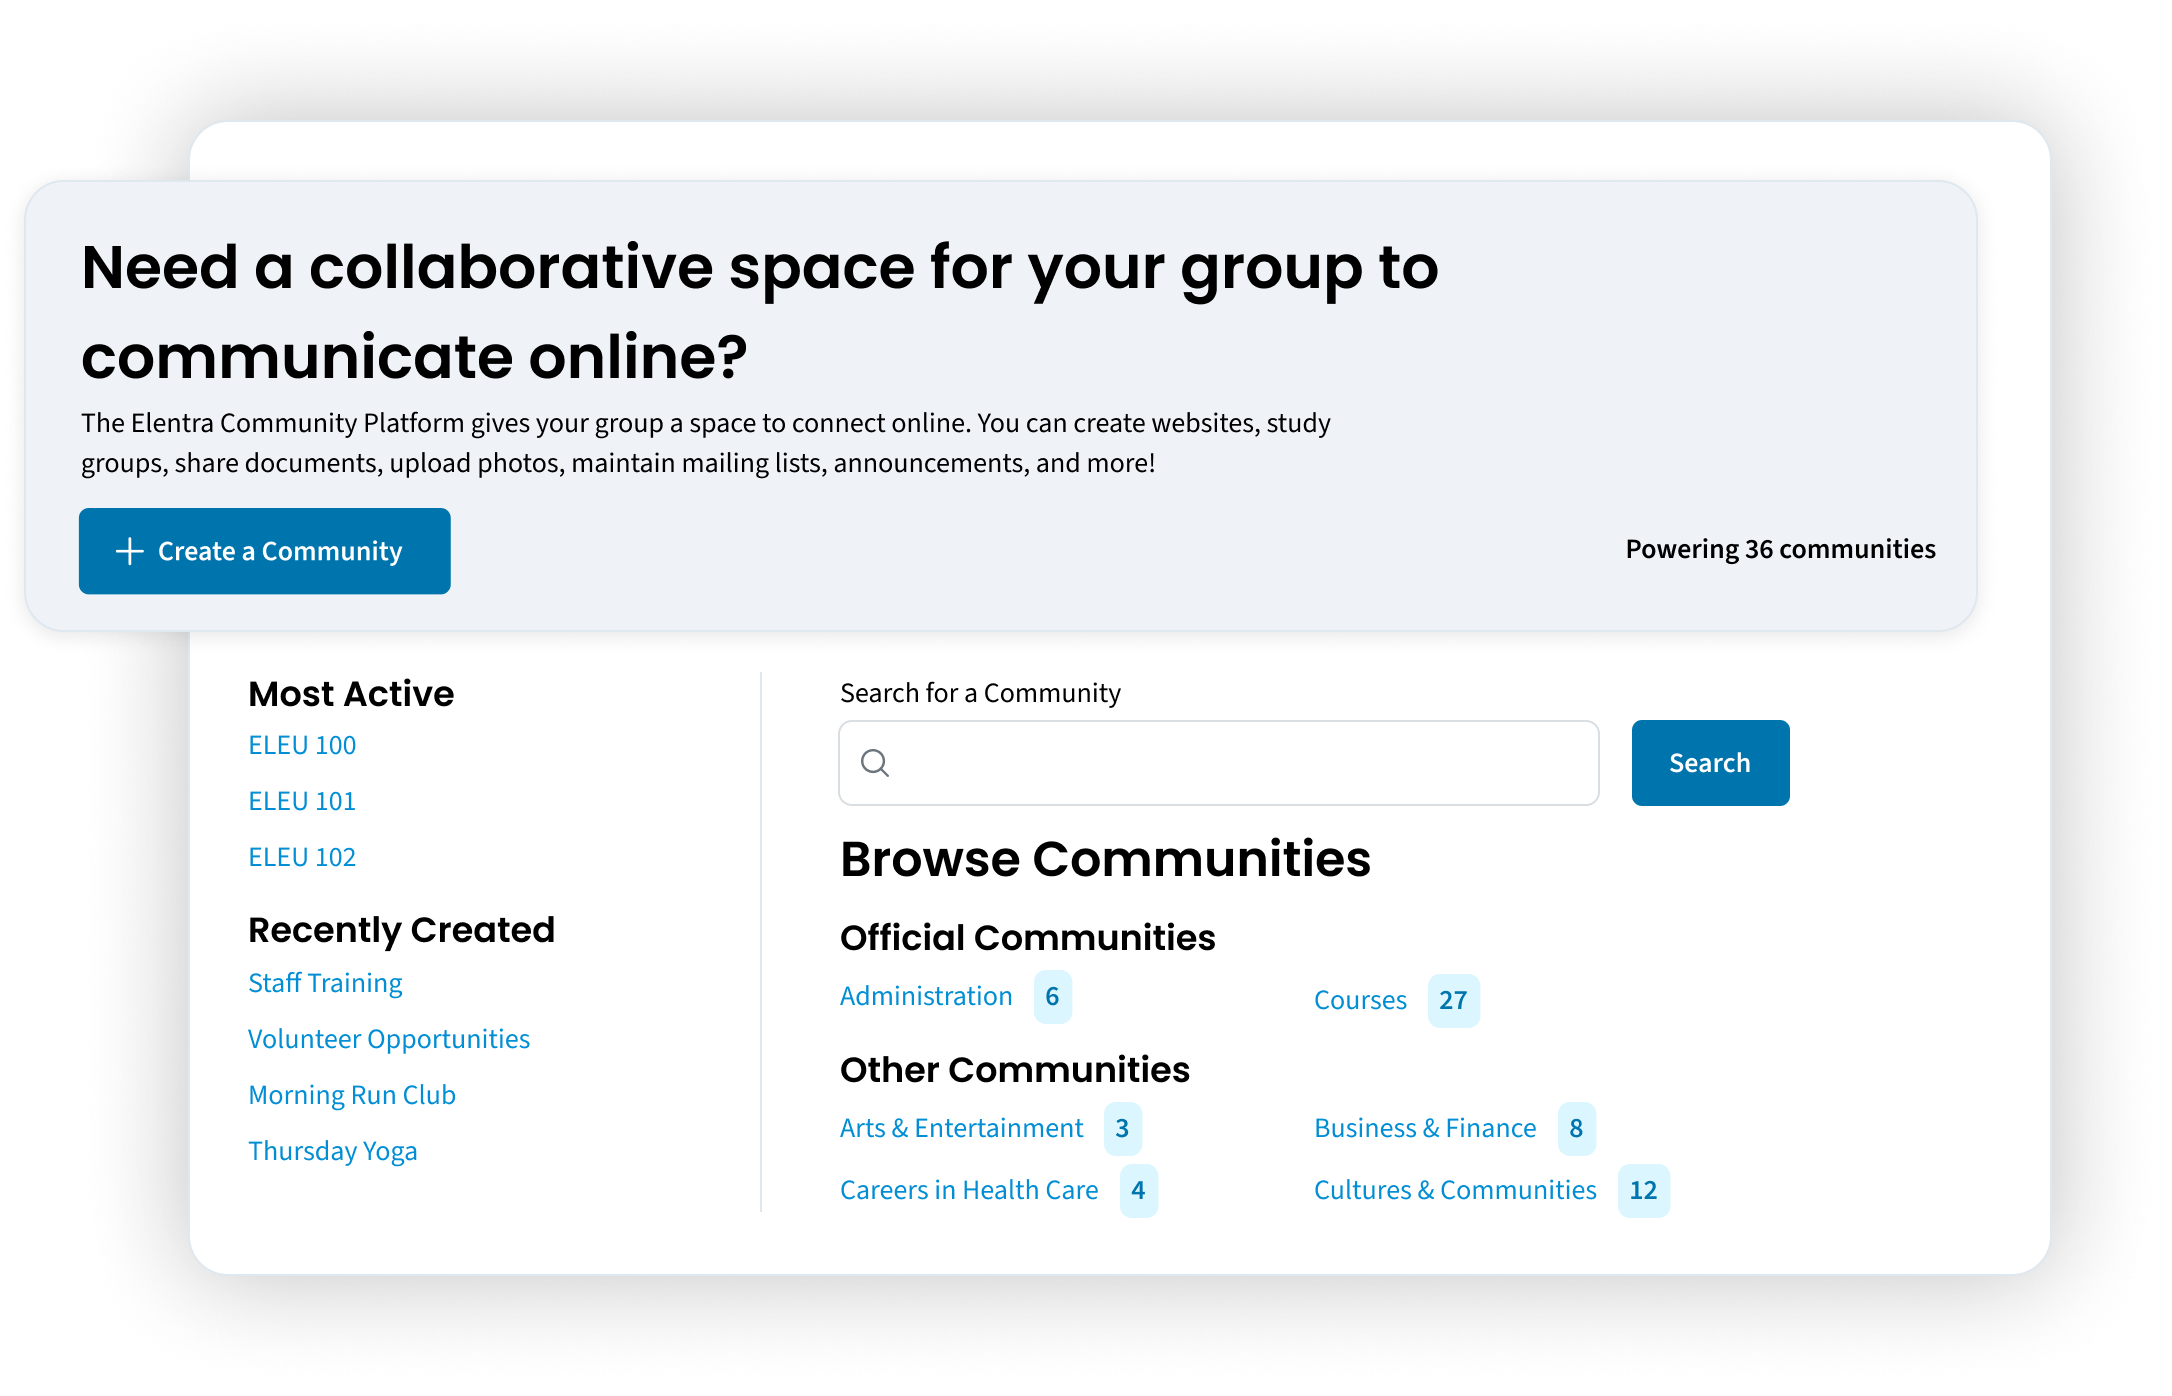
Task: Browse the Courses category
Action: [x=1360, y=1000]
